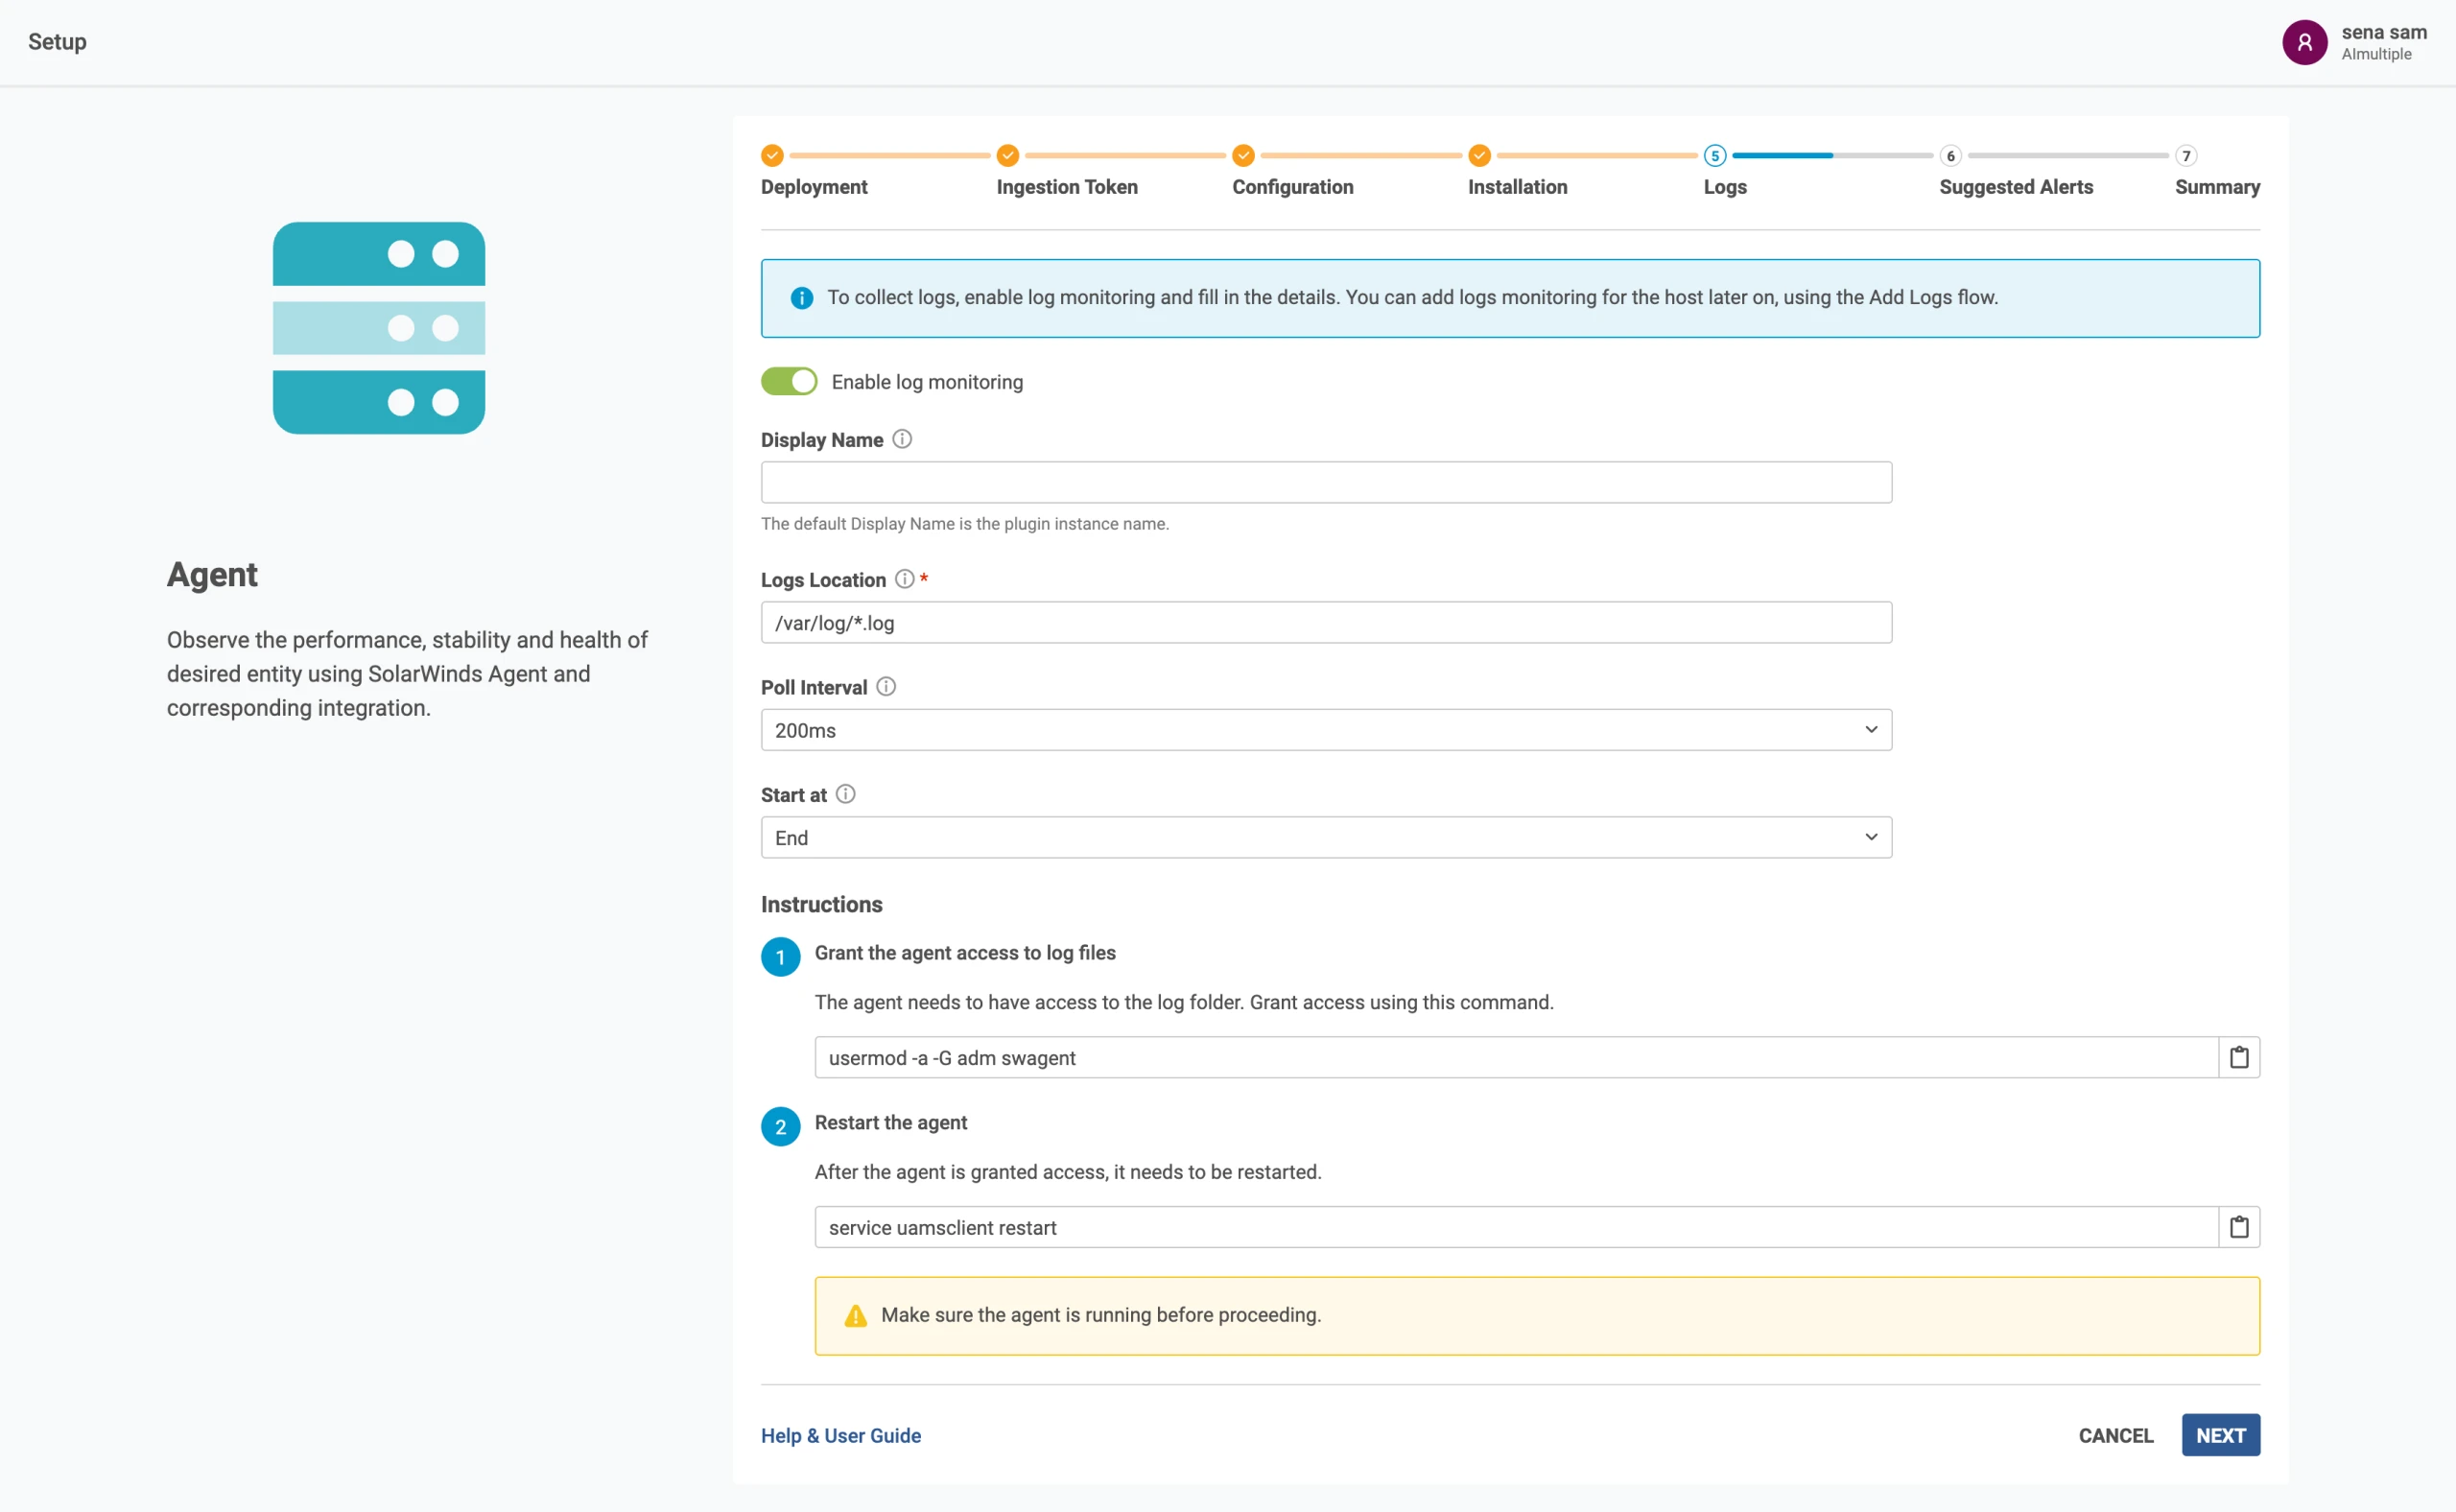Click the AImultiple organization name

click(x=2376, y=54)
